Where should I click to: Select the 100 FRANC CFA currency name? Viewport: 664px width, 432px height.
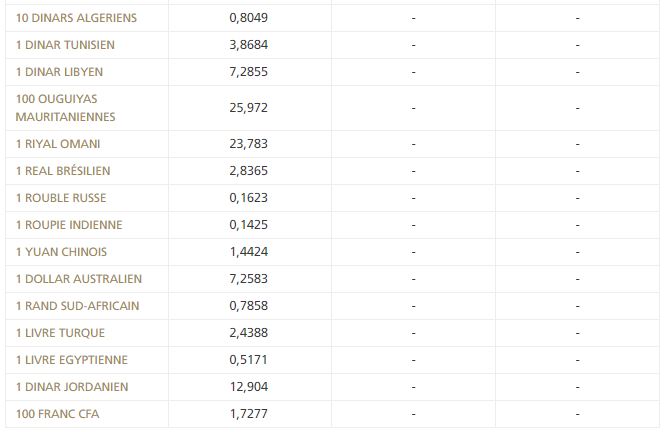click(x=58, y=414)
